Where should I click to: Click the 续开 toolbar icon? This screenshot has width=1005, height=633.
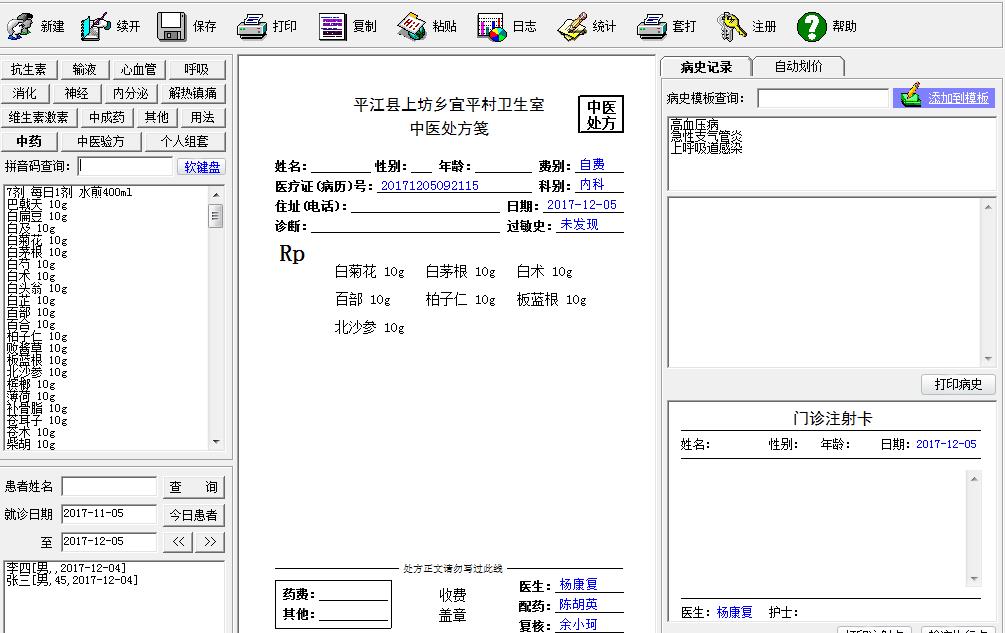pyautogui.click(x=96, y=26)
